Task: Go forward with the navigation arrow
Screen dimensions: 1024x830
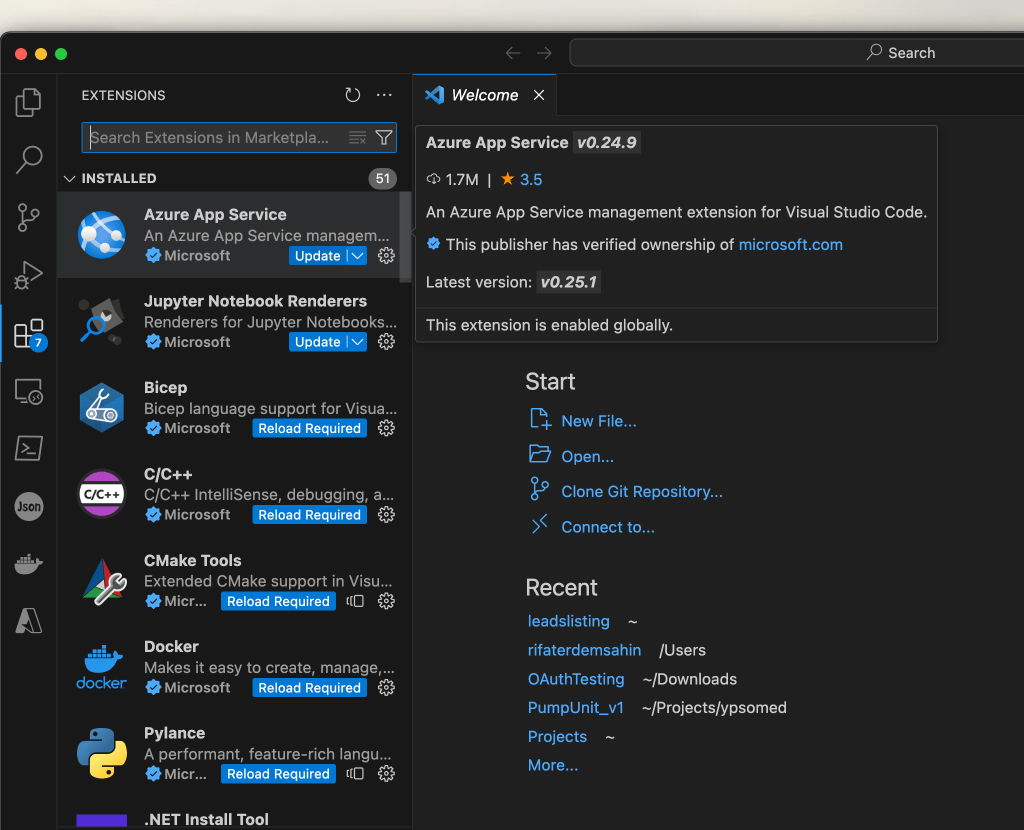Action: click(544, 53)
